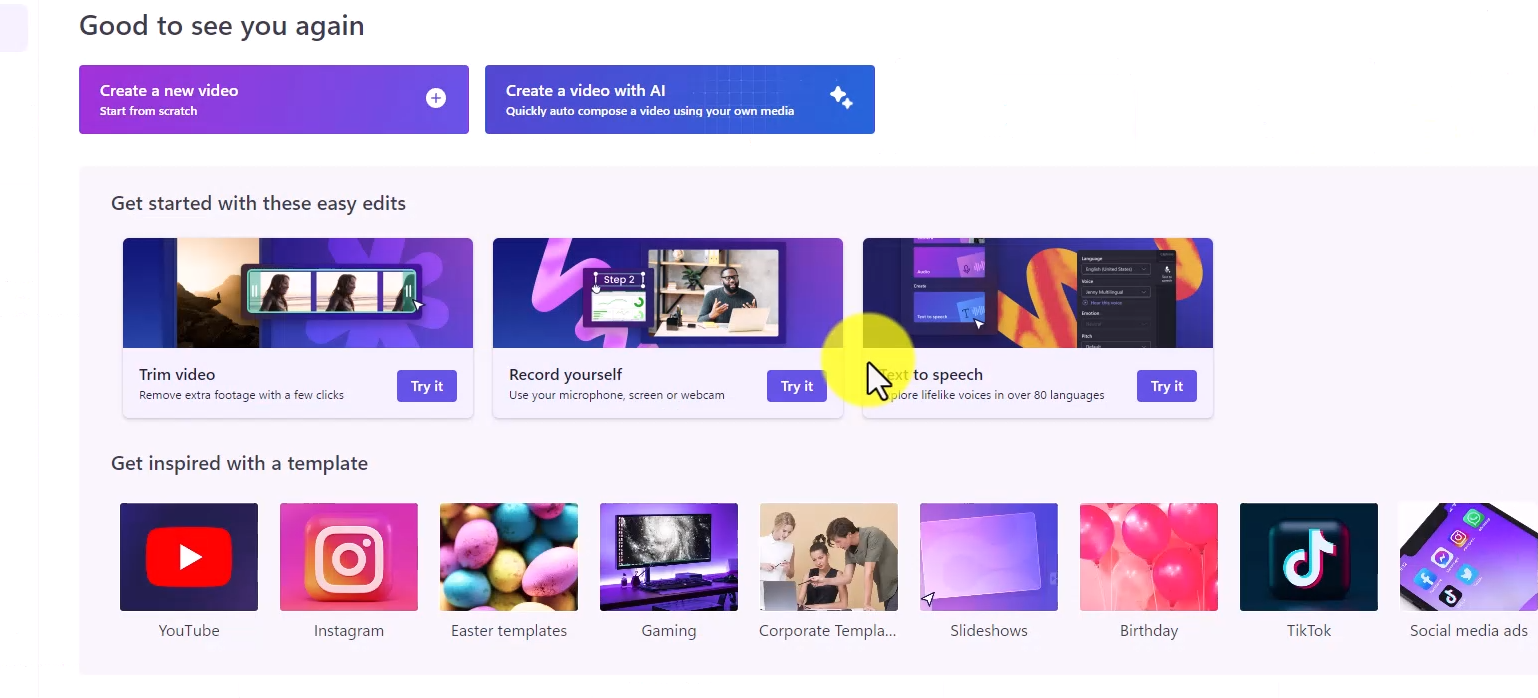Open the Slideshows template thumbnail

pyautogui.click(x=989, y=557)
